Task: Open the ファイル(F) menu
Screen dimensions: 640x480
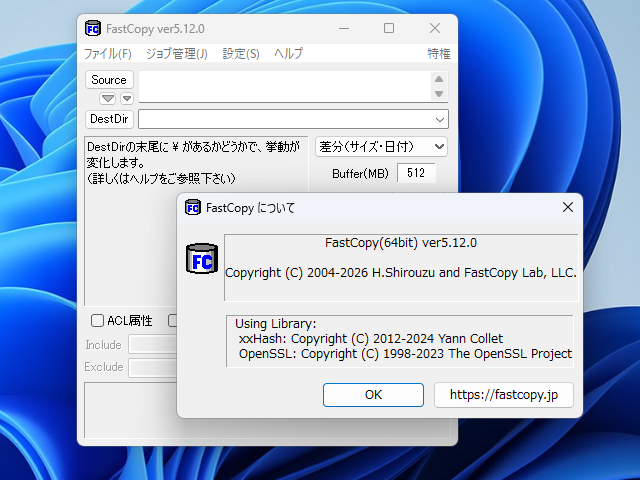Action: point(108,53)
